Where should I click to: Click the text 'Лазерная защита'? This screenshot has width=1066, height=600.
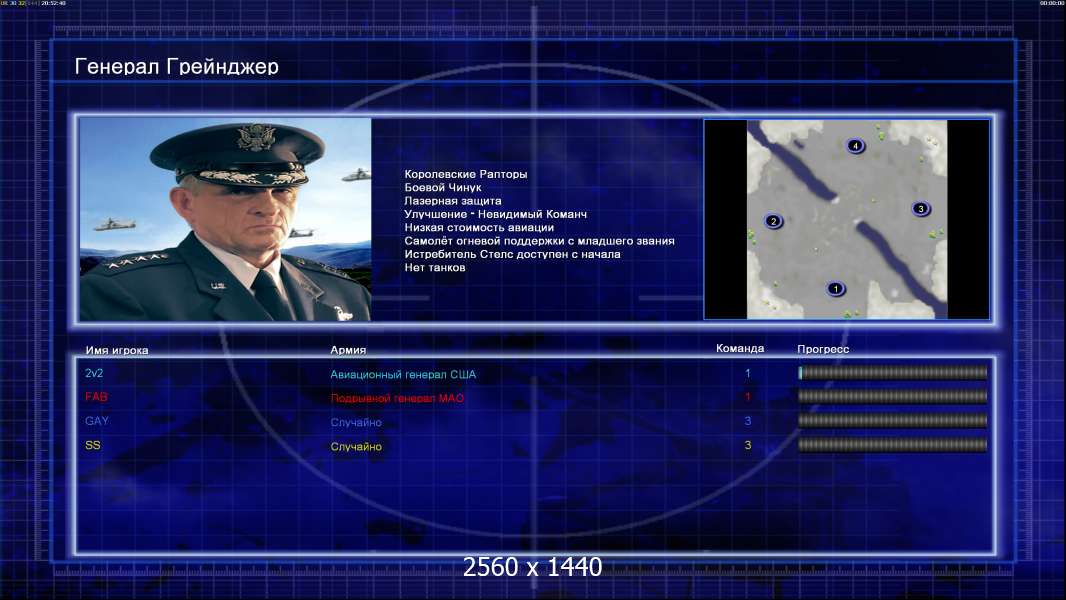tap(453, 201)
